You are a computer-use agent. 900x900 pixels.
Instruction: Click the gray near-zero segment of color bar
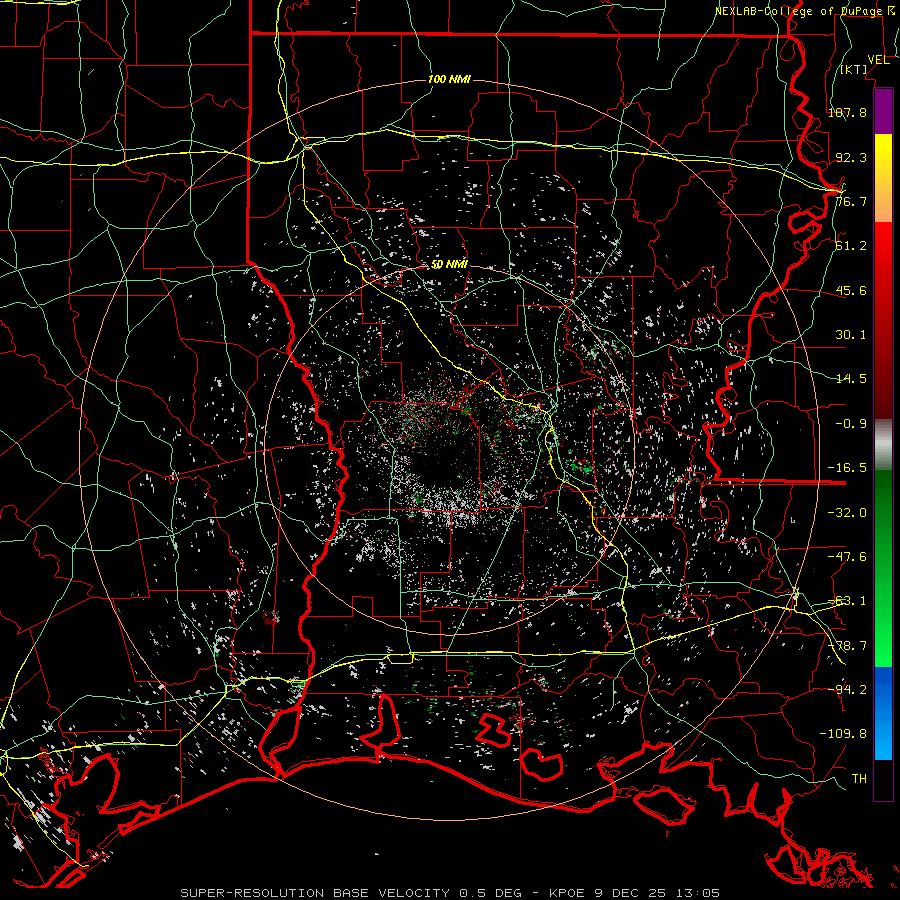click(x=883, y=445)
